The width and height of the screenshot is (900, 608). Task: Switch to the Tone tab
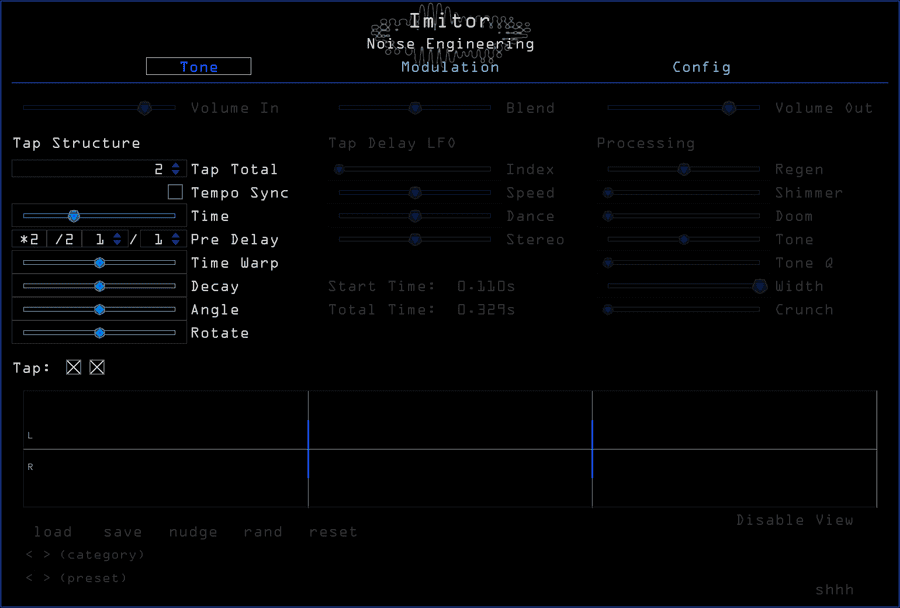(x=199, y=67)
